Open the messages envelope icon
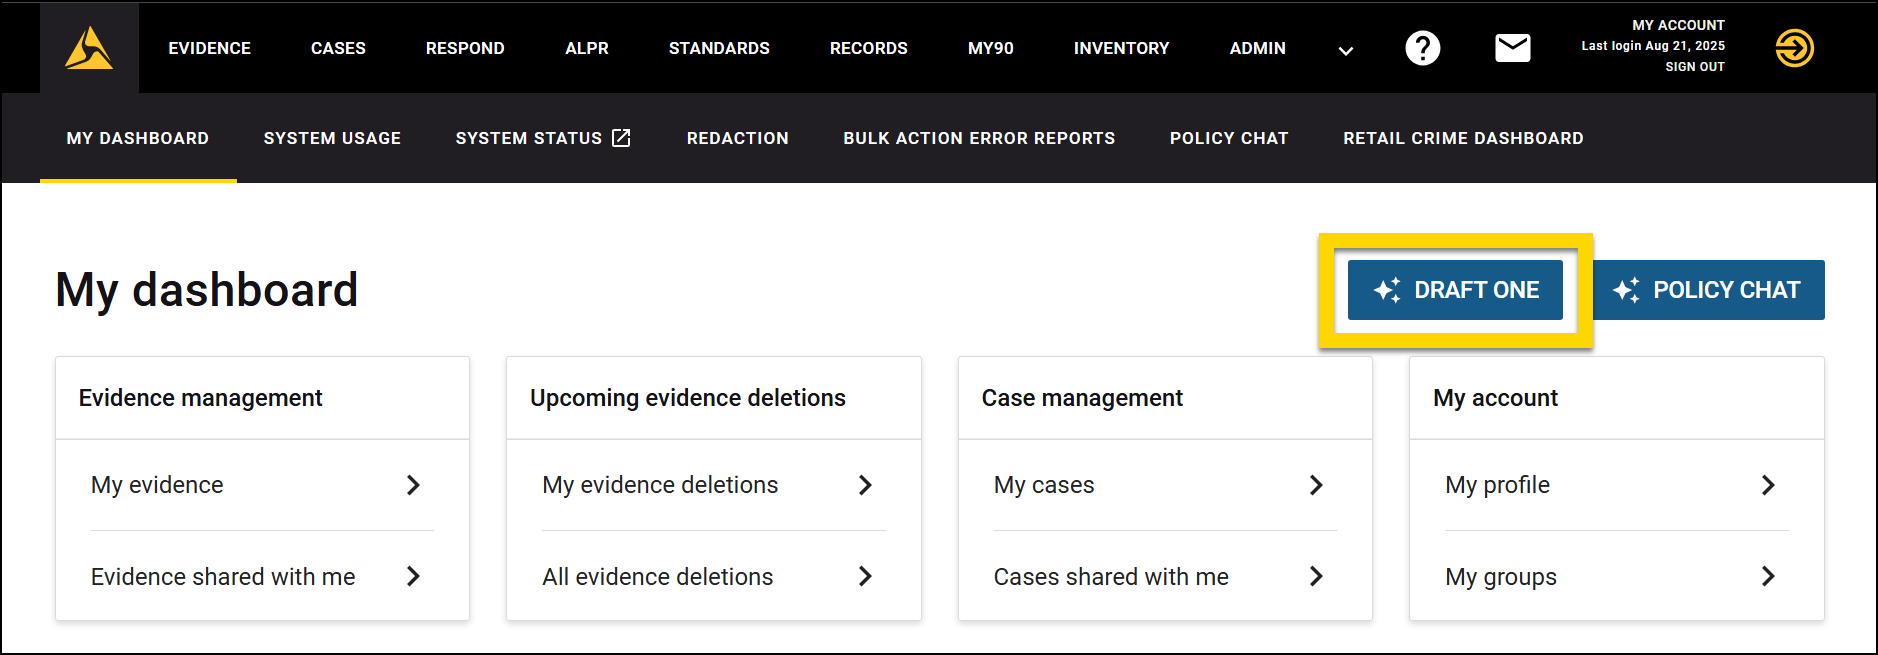The height and width of the screenshot is (655, 1878). tap(1512, 48)
